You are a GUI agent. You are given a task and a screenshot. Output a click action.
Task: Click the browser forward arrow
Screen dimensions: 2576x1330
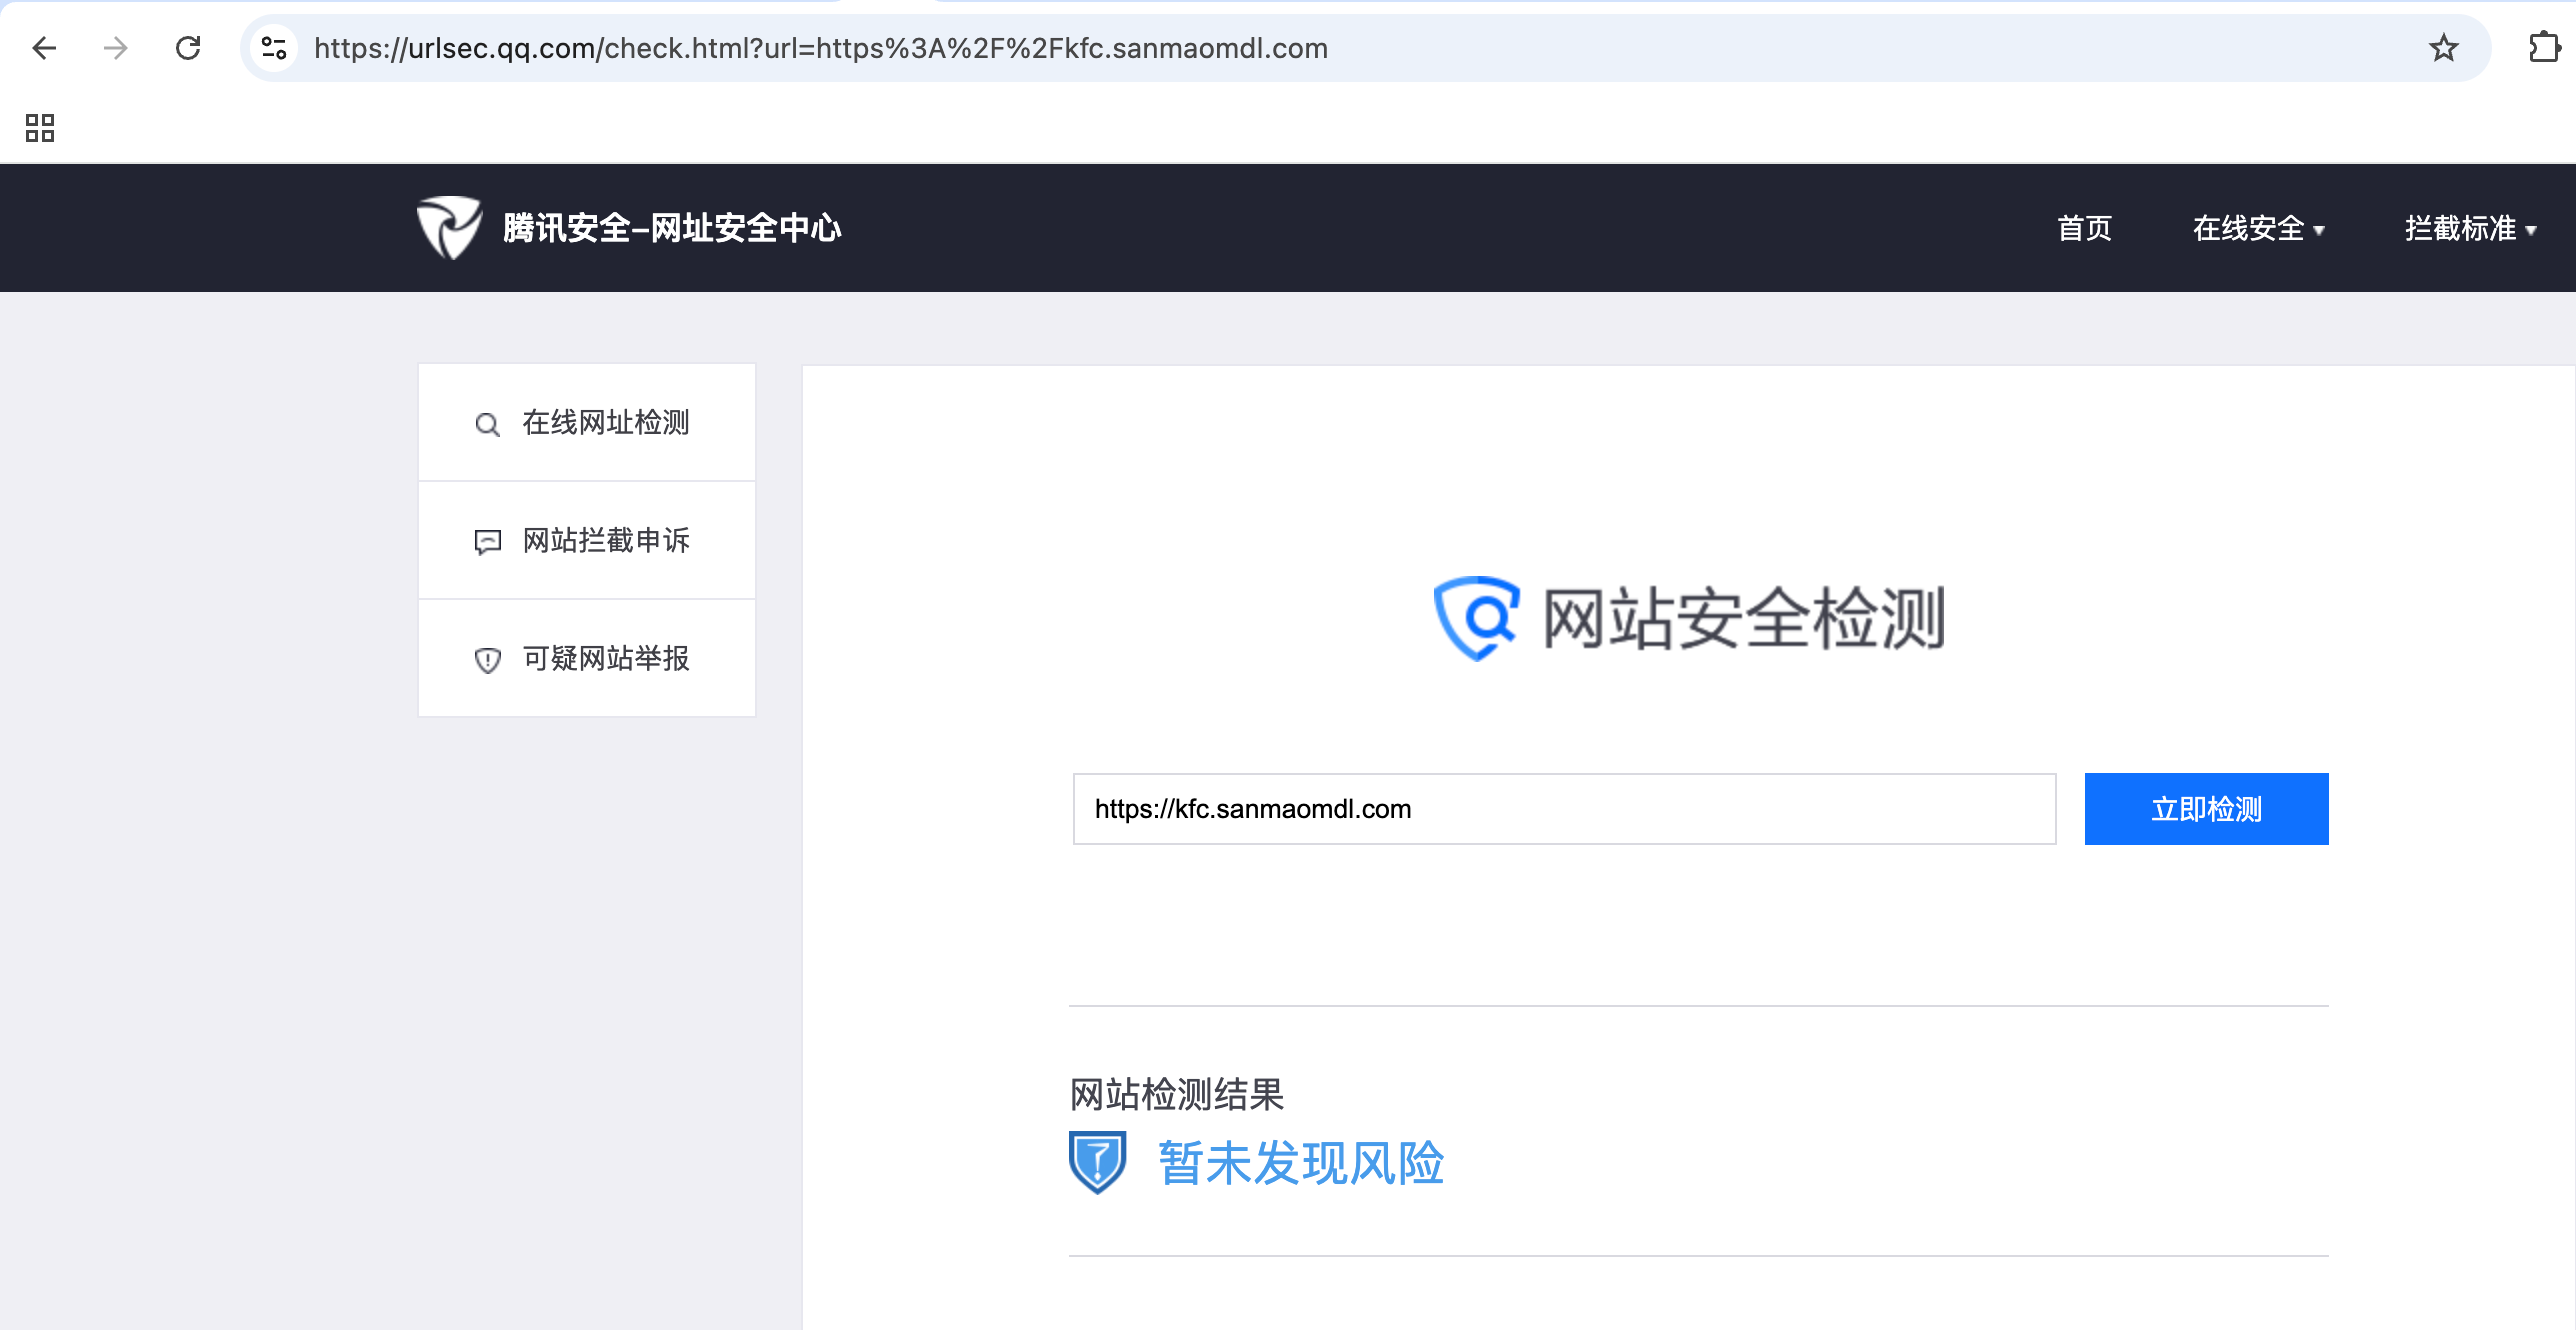(x=116, y=48)
